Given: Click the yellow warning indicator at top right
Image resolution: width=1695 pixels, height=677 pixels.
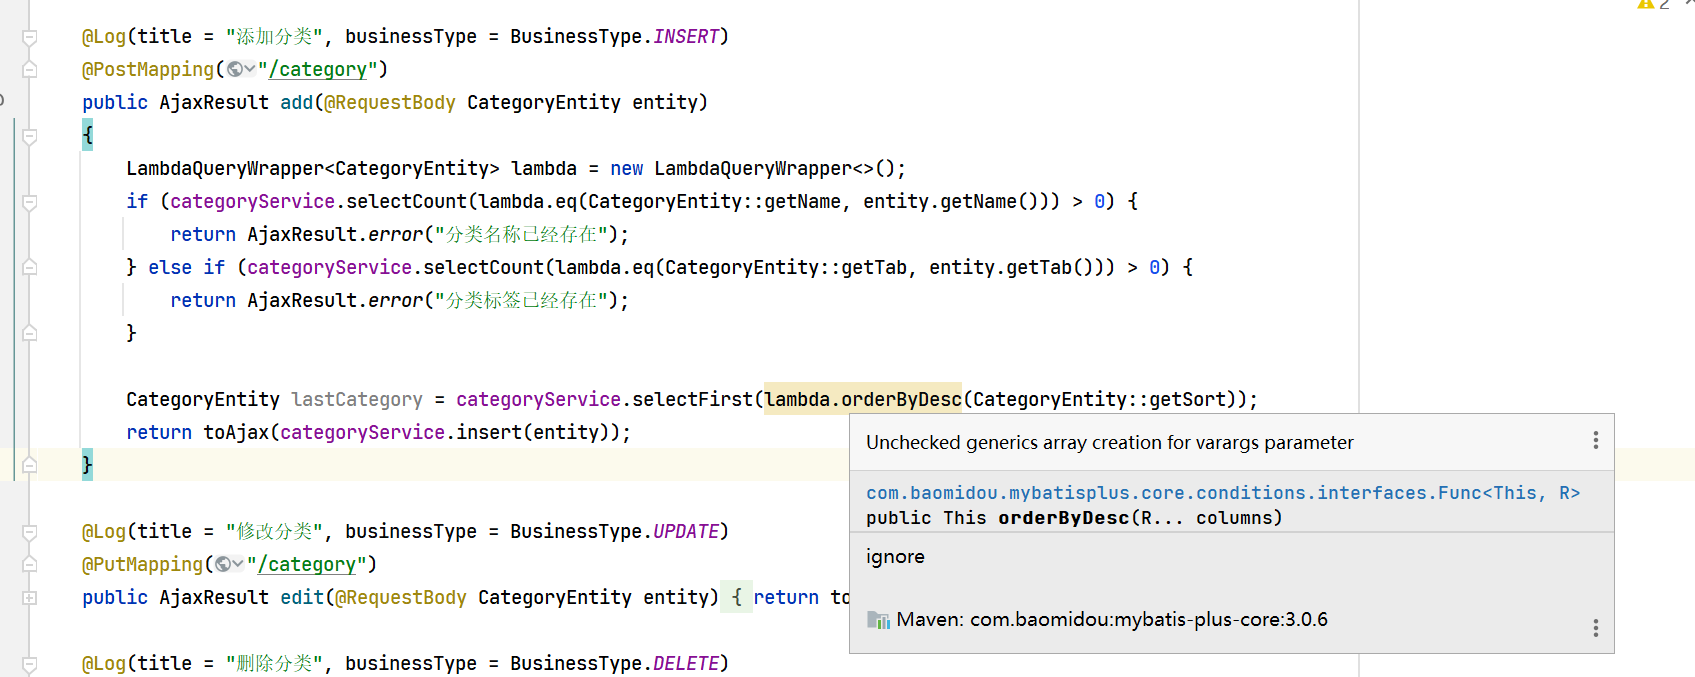Looking at the screenshot, I should [1645, 4].
